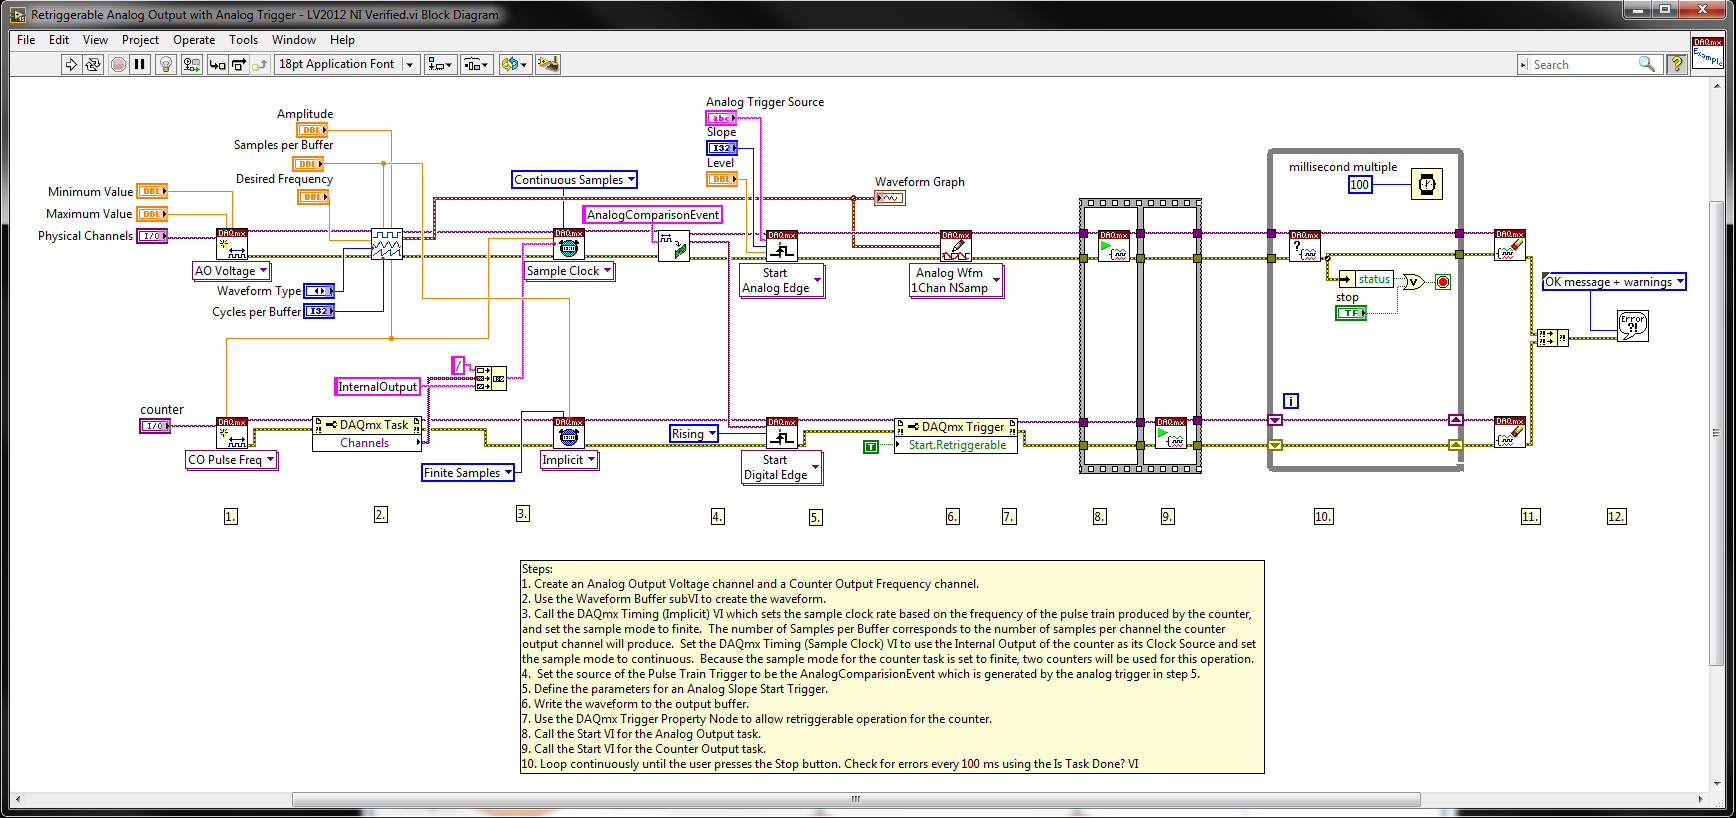Open the CO Pulse Freq selector
Image resolution: width=1736 pixels, height=818 pixels.
pyautogui.click(x=231, y=460)
